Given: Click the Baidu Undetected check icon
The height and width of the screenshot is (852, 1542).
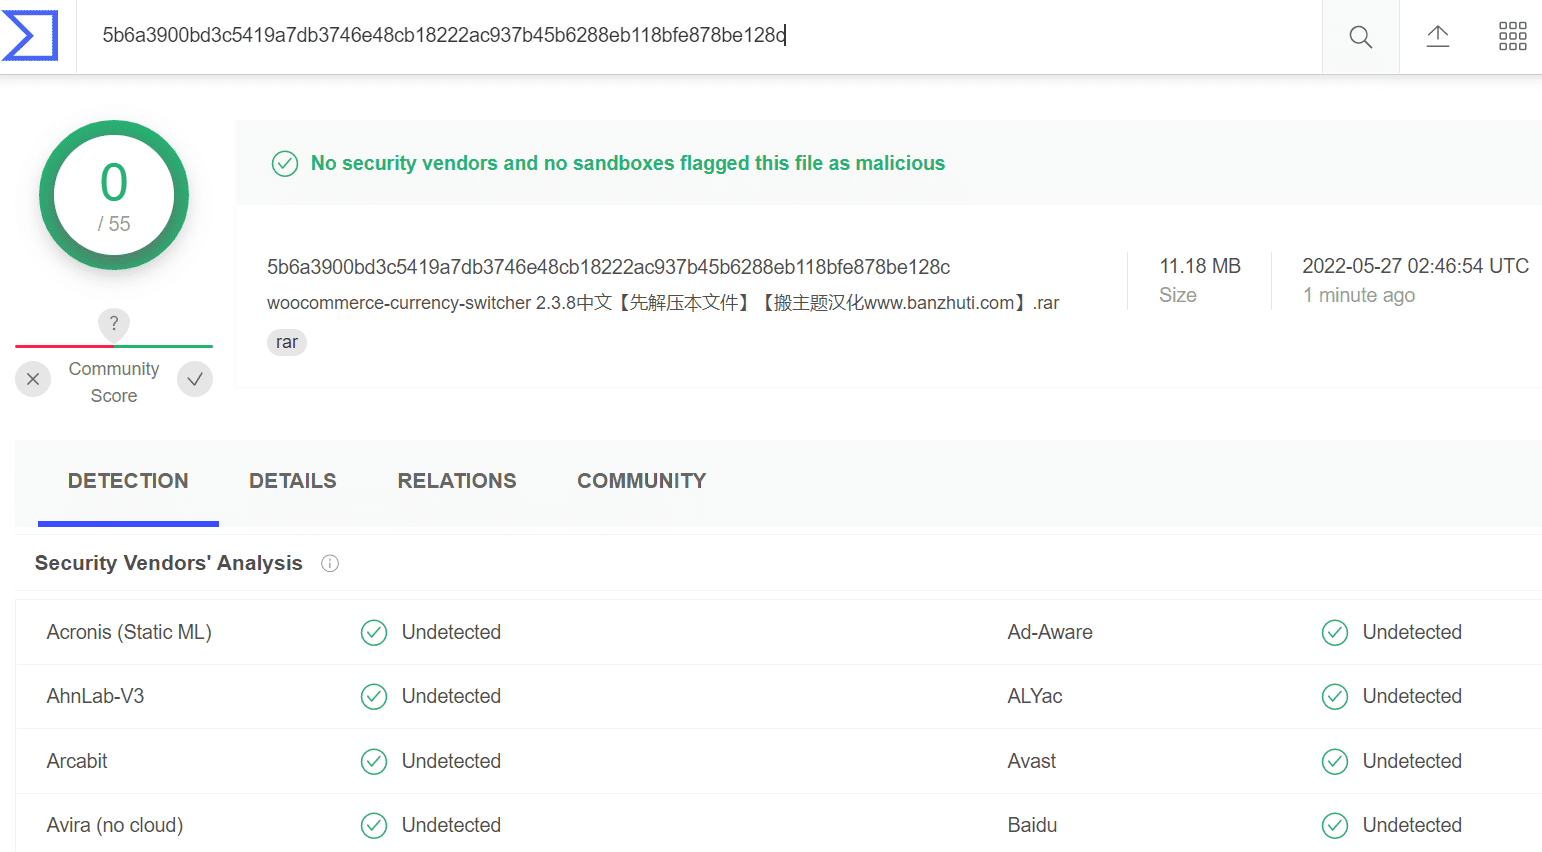Looking at the screenshot, I should [x=1335, y=826].
